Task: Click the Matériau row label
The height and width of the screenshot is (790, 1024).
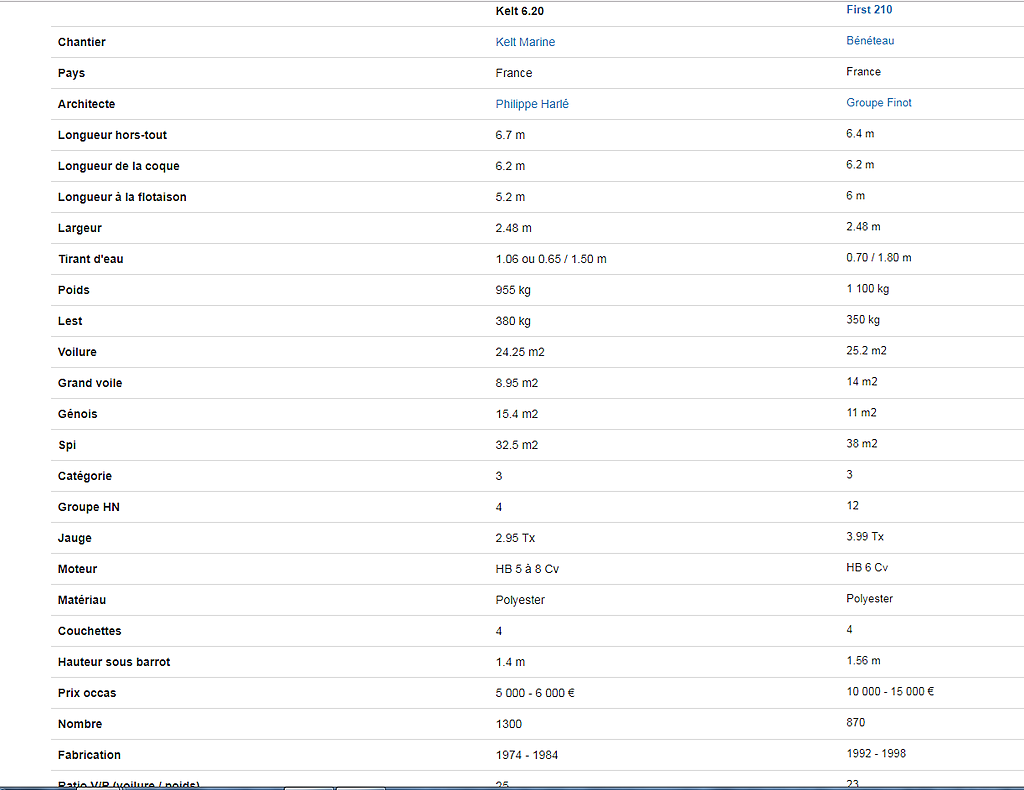Action: tap(82, 600)
